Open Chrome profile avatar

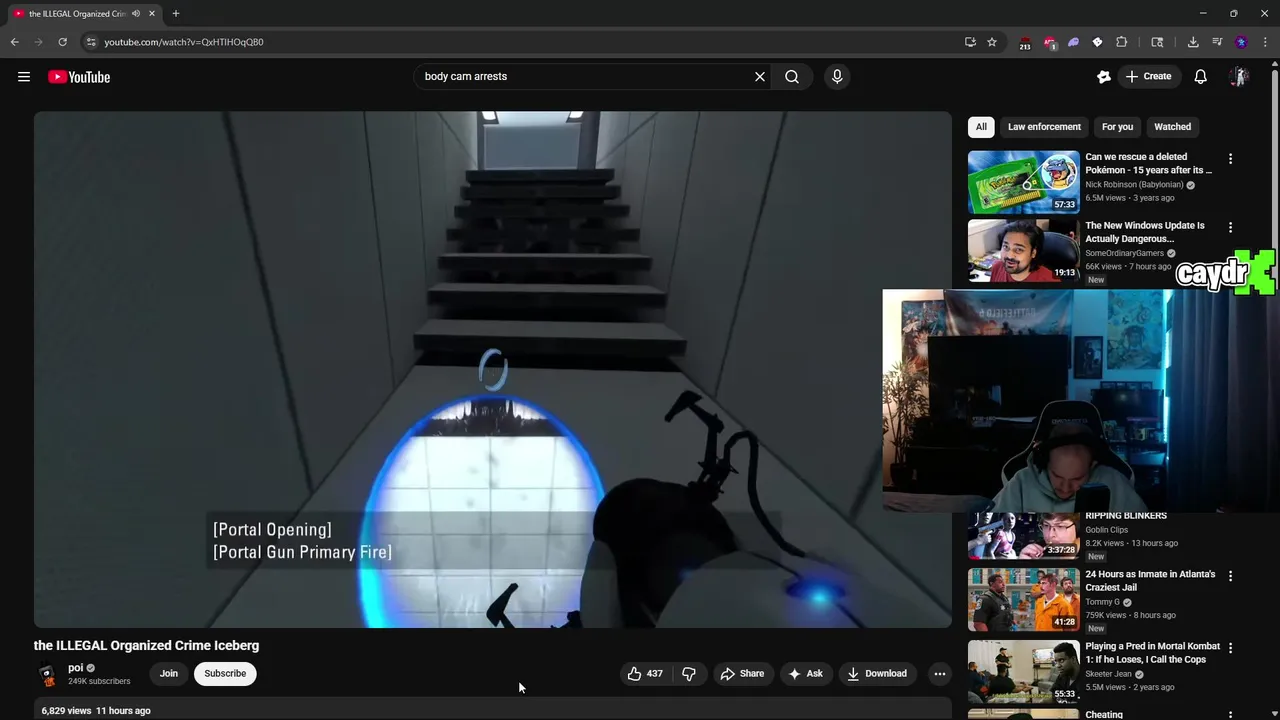coord(1241,42)
